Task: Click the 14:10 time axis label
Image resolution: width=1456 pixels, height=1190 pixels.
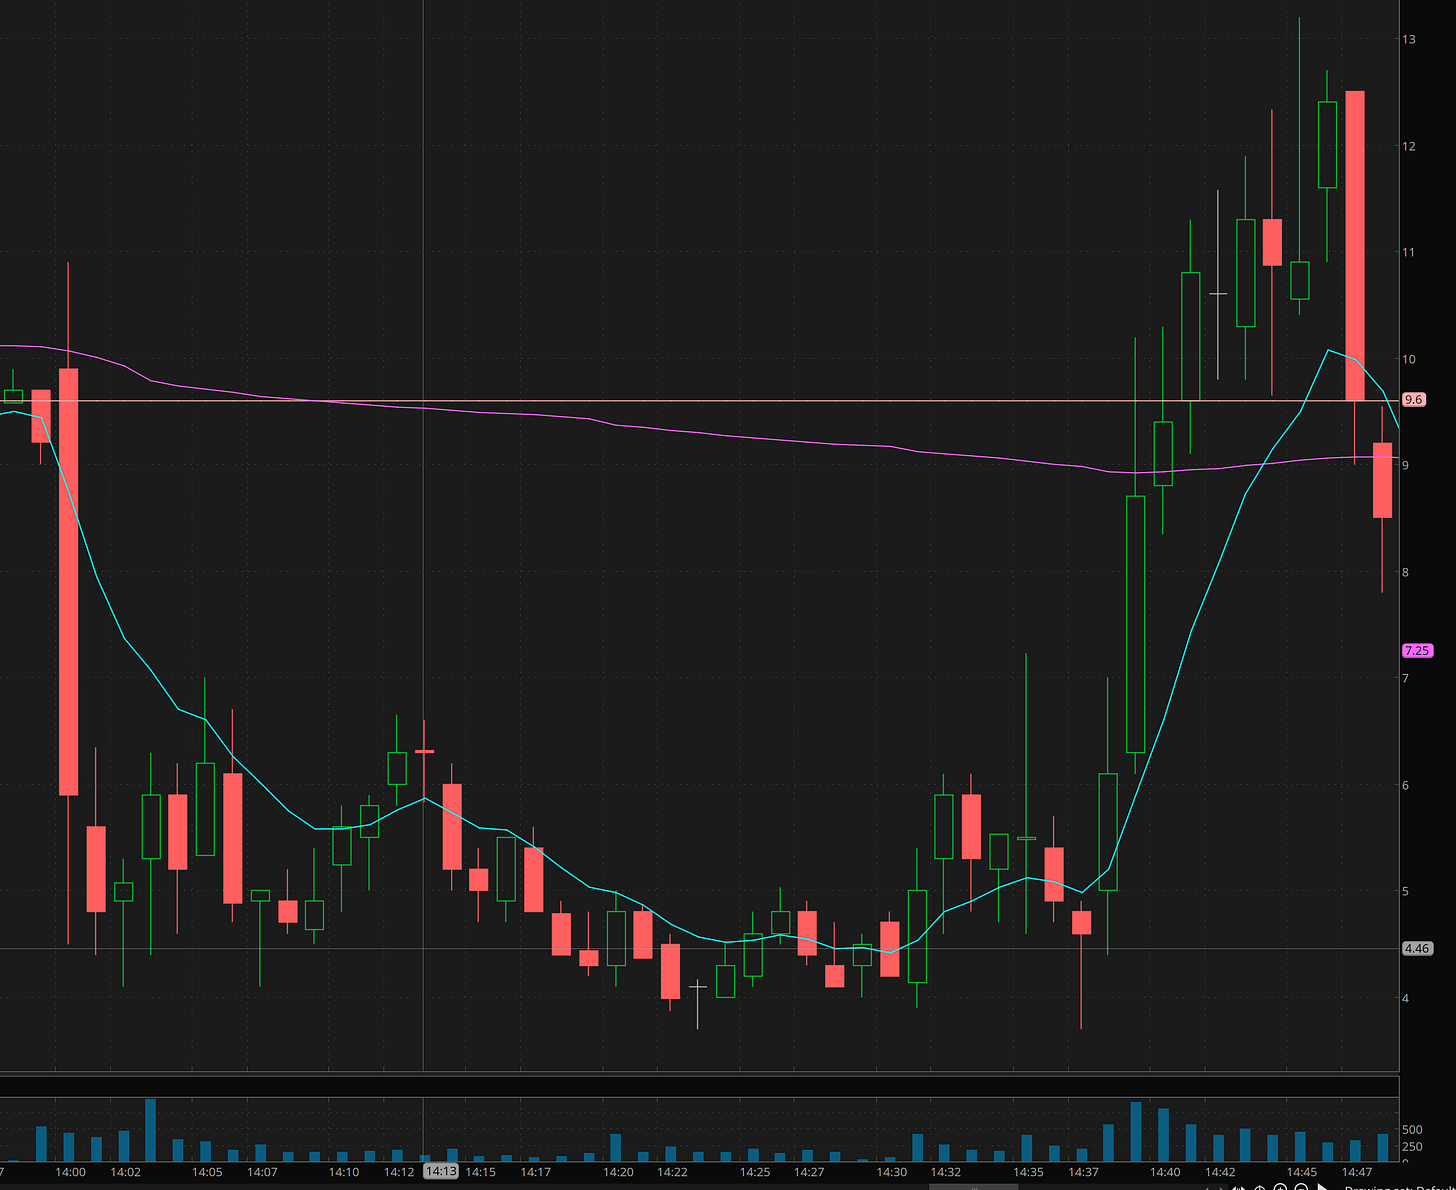Action: point(344,1172)
